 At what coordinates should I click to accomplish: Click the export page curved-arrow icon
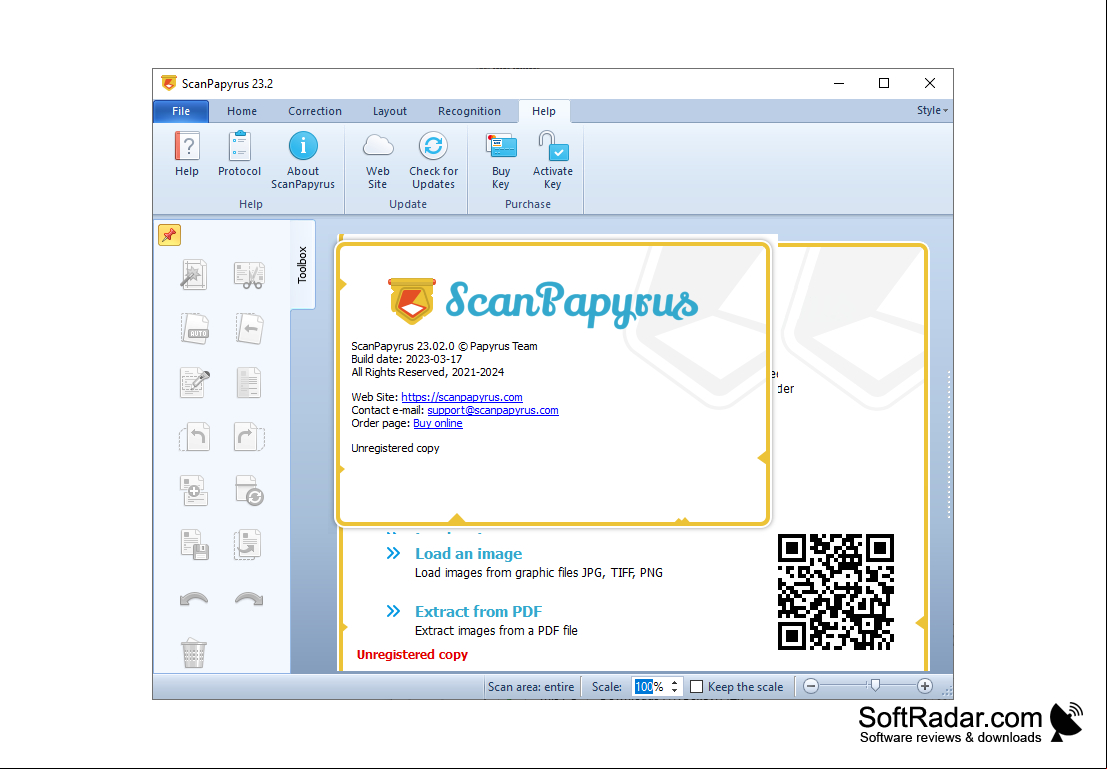click(249, 544)
